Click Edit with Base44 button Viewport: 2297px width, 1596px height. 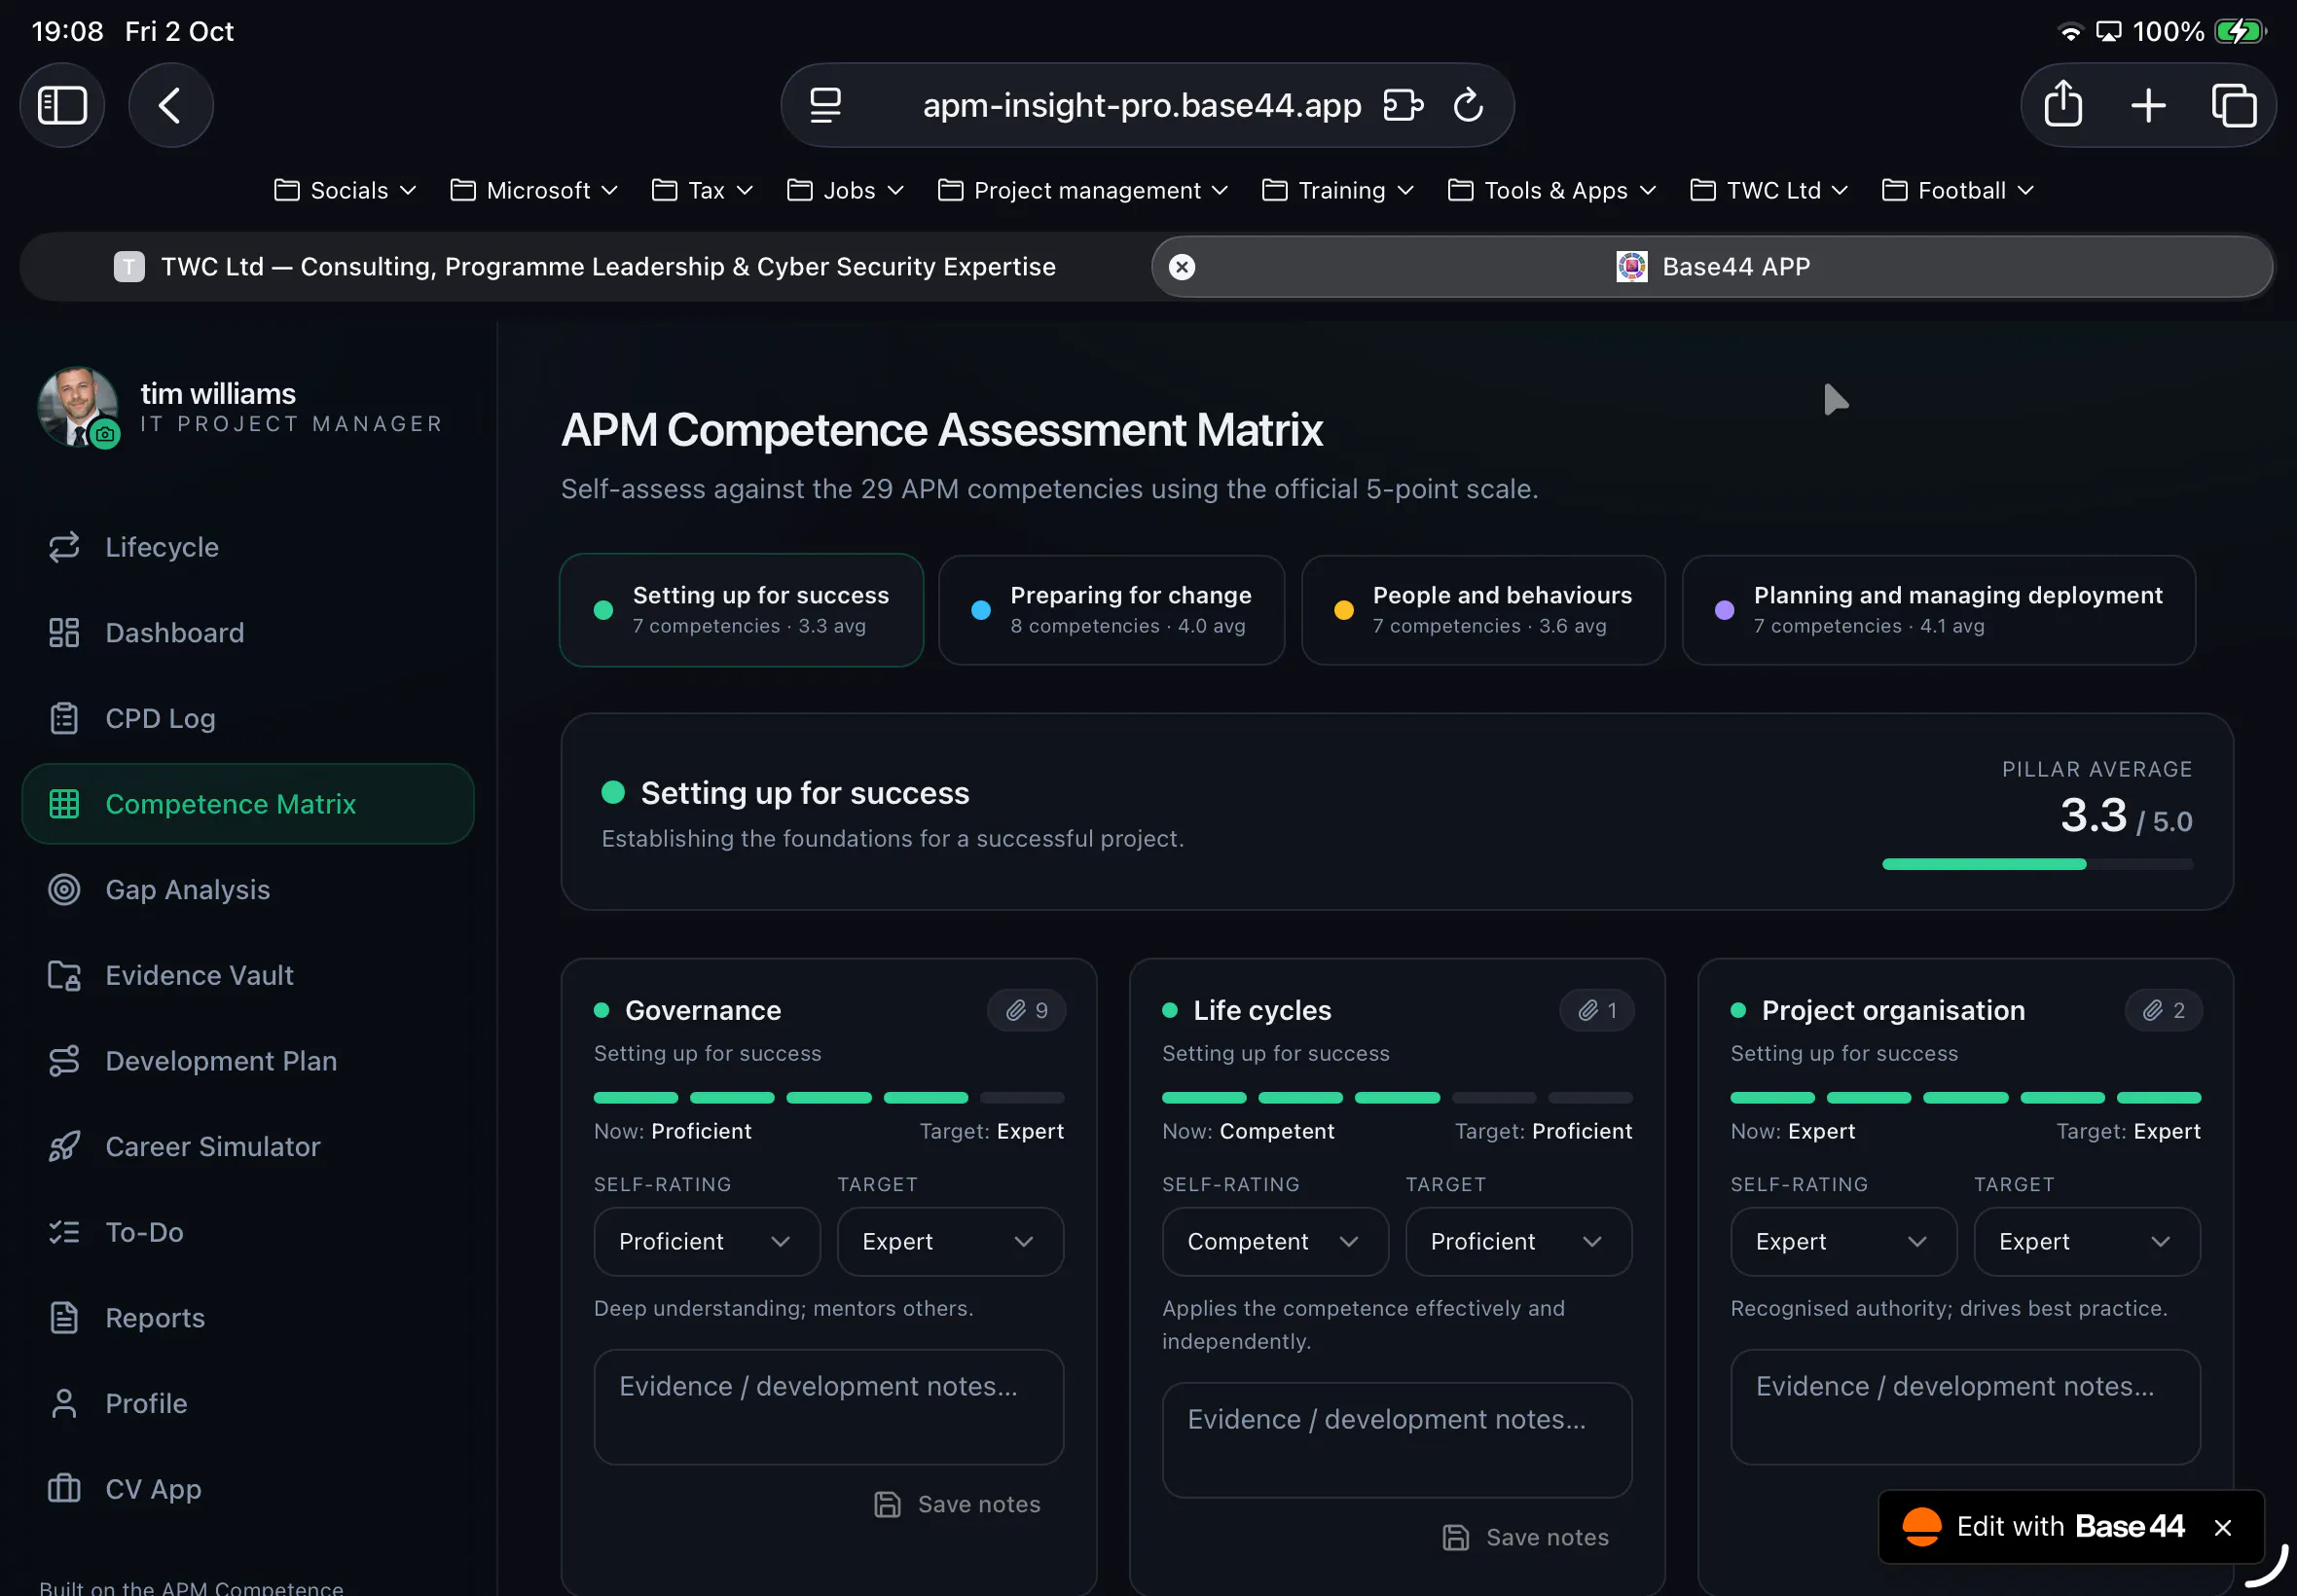click(2045, 1527)
